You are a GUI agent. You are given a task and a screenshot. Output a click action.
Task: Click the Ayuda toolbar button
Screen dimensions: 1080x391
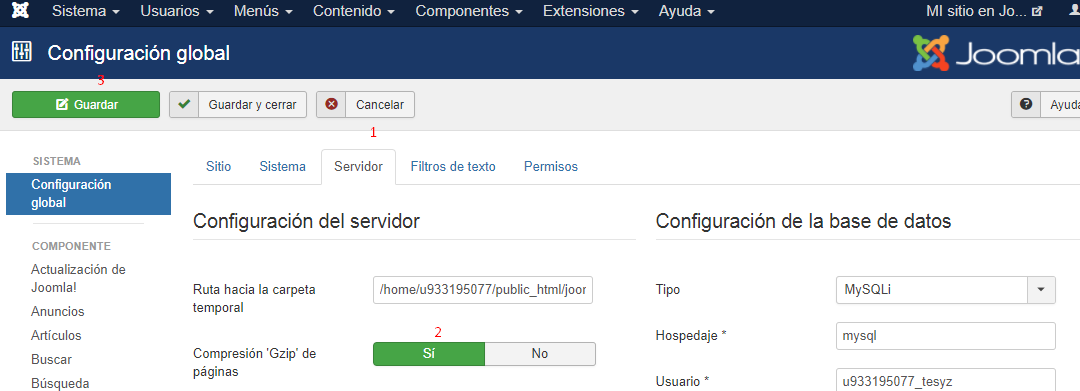coord(1046,105)
